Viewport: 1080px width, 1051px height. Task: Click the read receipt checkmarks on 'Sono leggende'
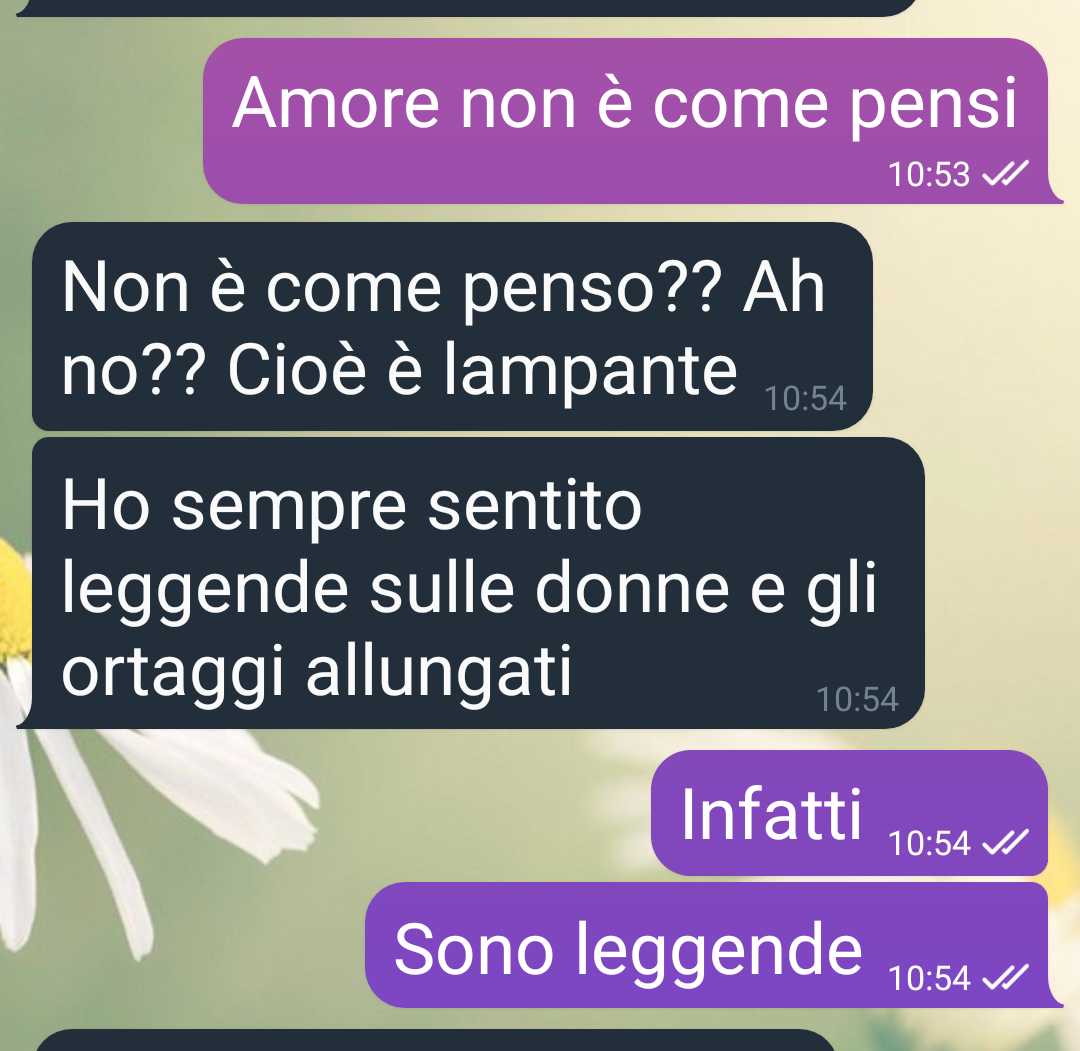(x=1005, y=977)
